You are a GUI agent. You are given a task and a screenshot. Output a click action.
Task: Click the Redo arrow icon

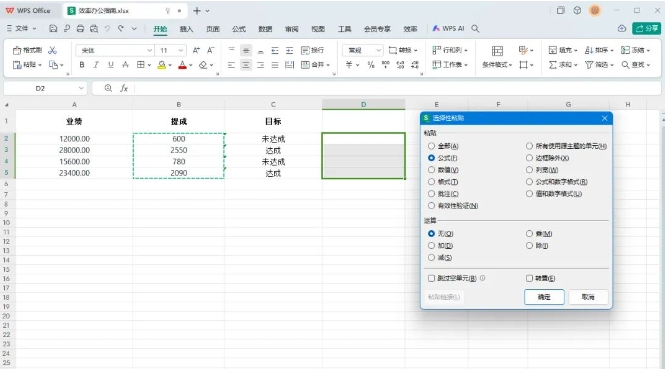(121, 28)
